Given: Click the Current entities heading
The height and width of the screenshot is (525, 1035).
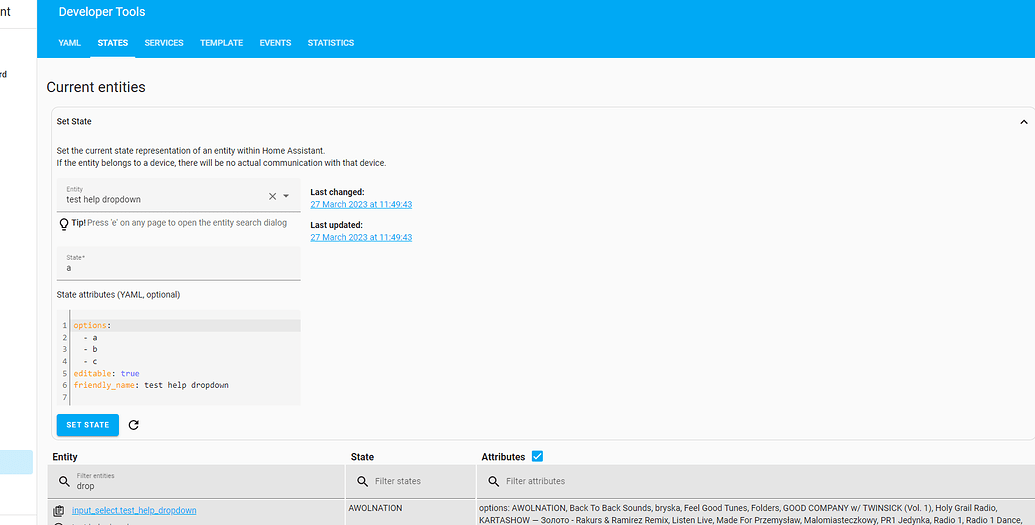Looking at the screenshot, I should (96, 87).
